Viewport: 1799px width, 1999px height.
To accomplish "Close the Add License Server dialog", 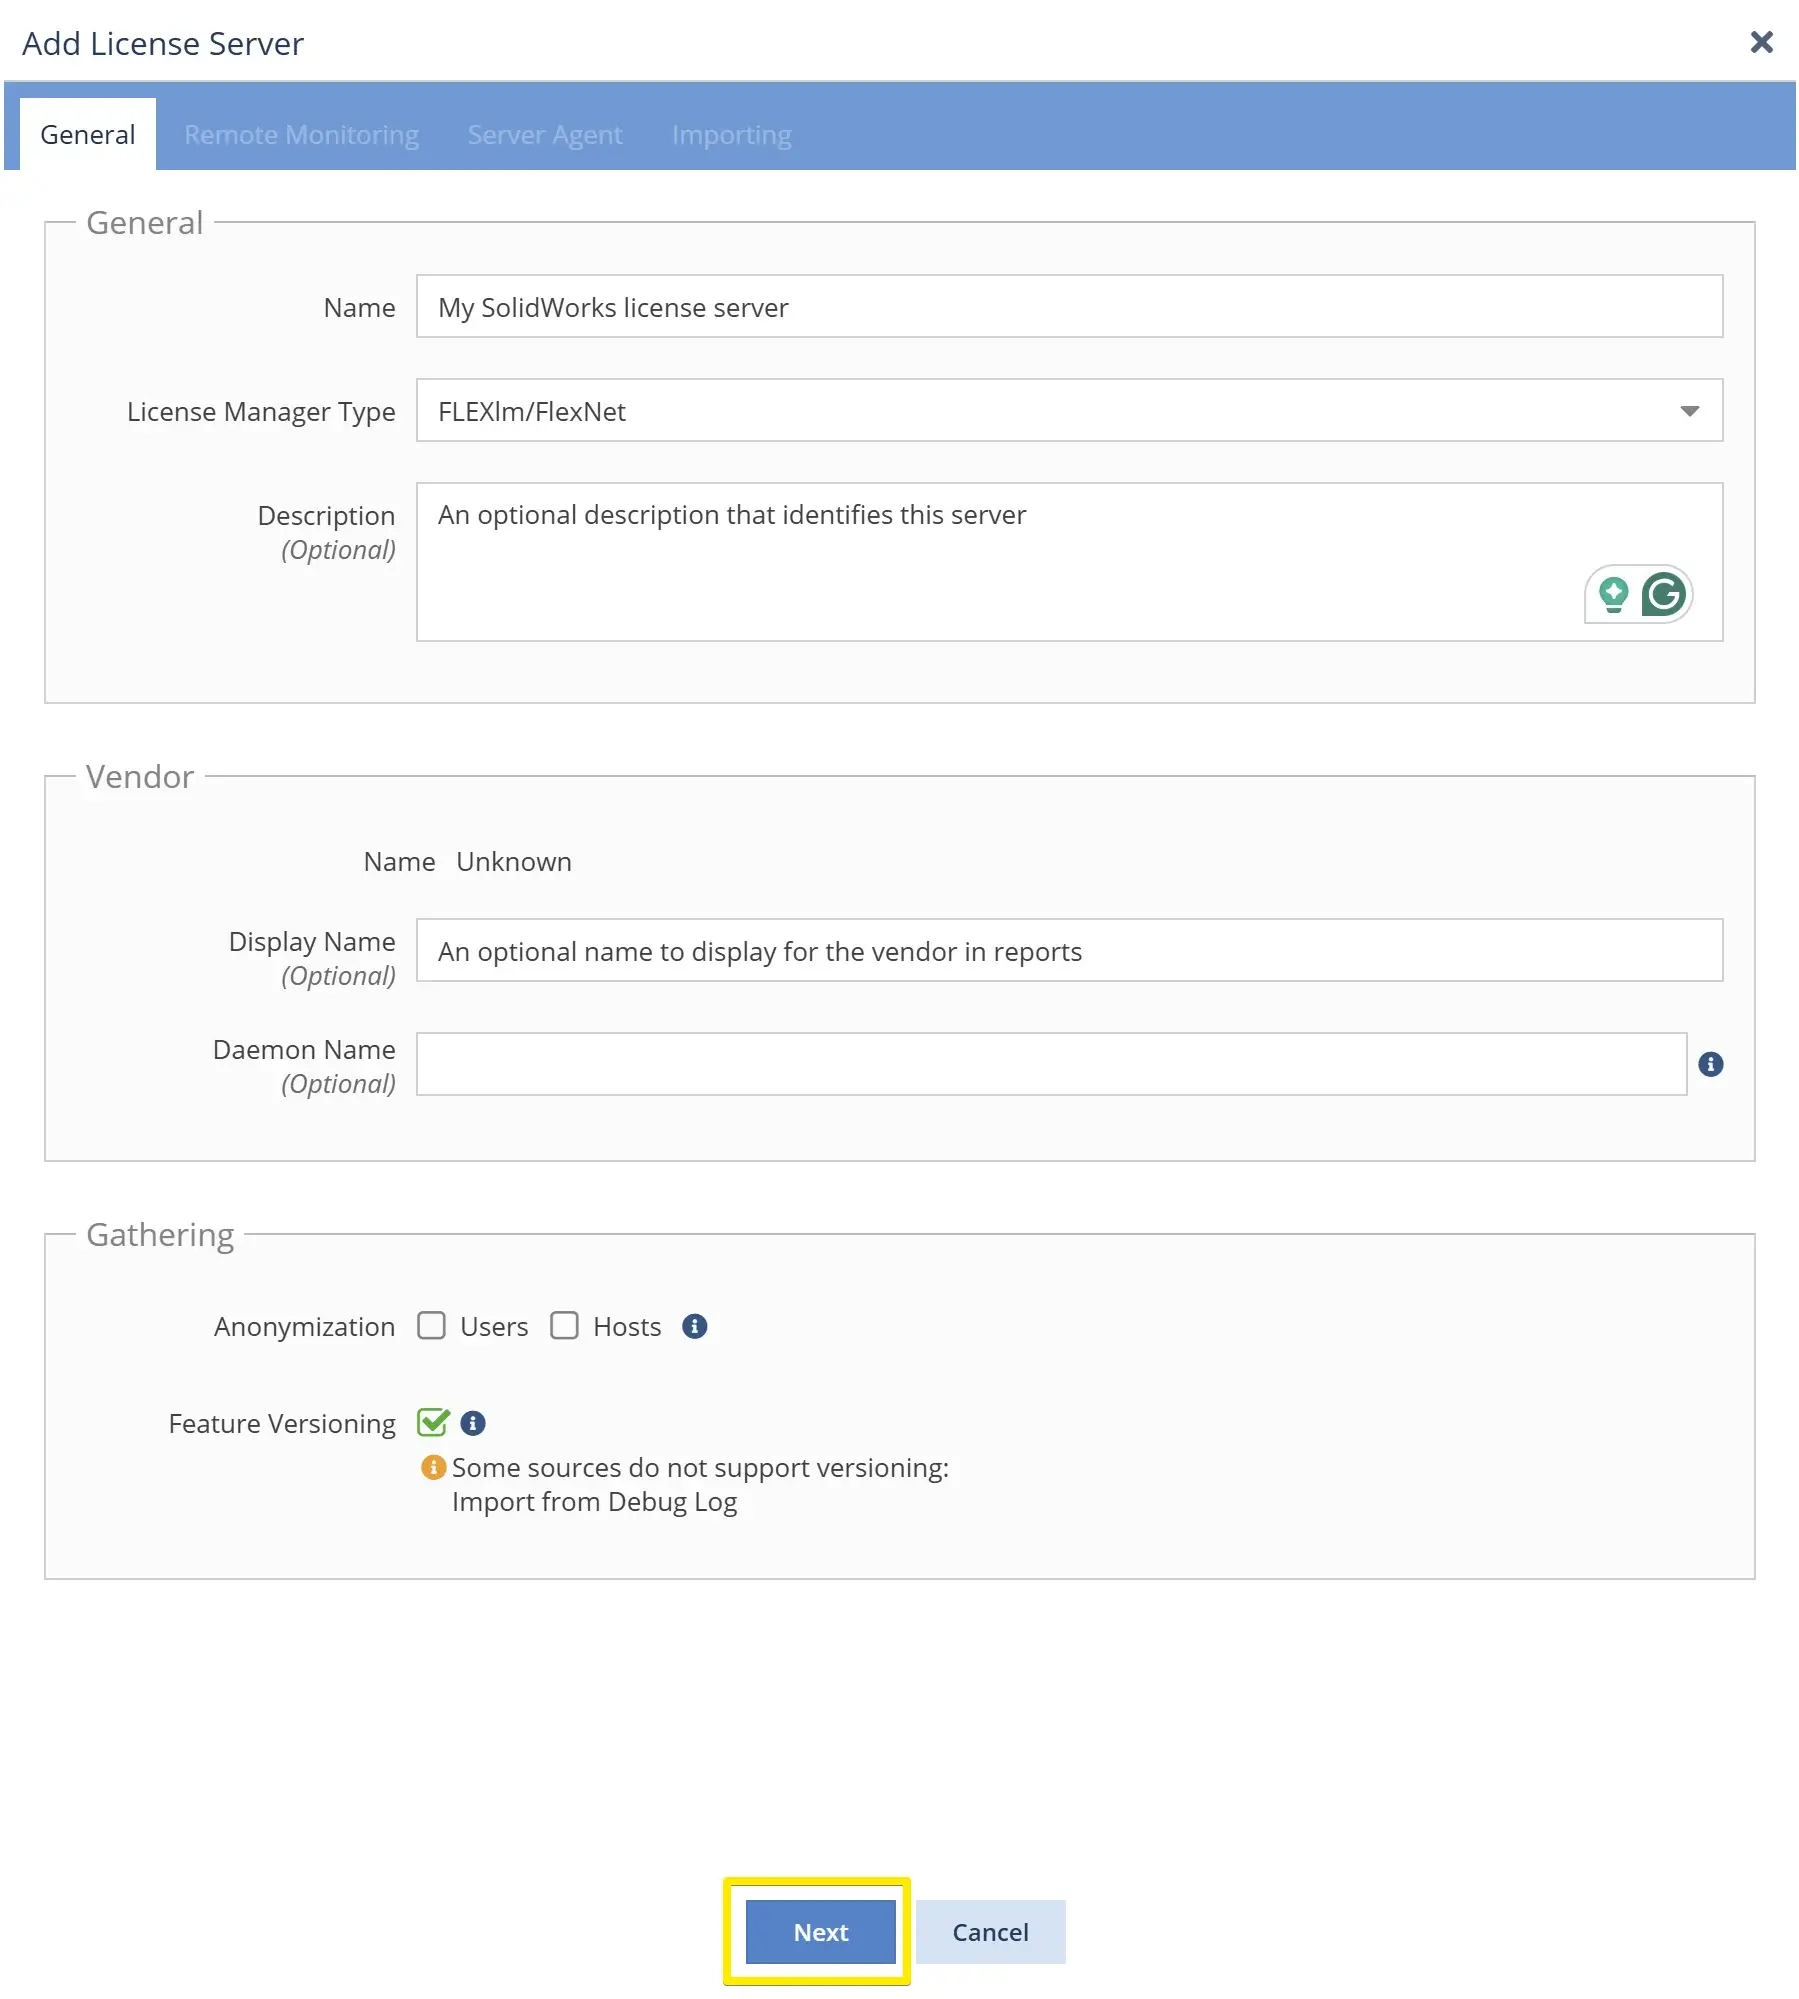I will coord(1761,42).
